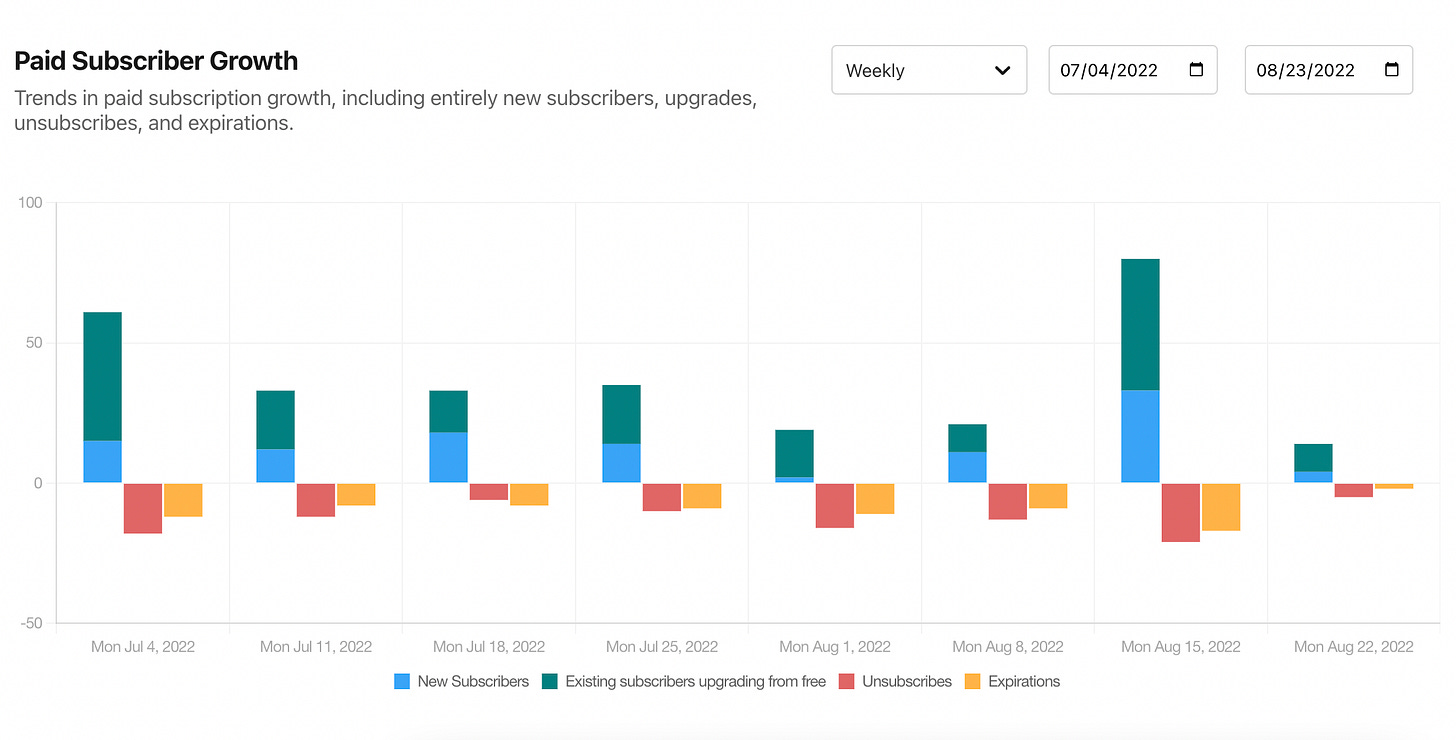Image resolution: width=1456 pixels, height=740 pixels.
Task: Click the Mon Aug 15 axis label
Action: (1180, 646)
